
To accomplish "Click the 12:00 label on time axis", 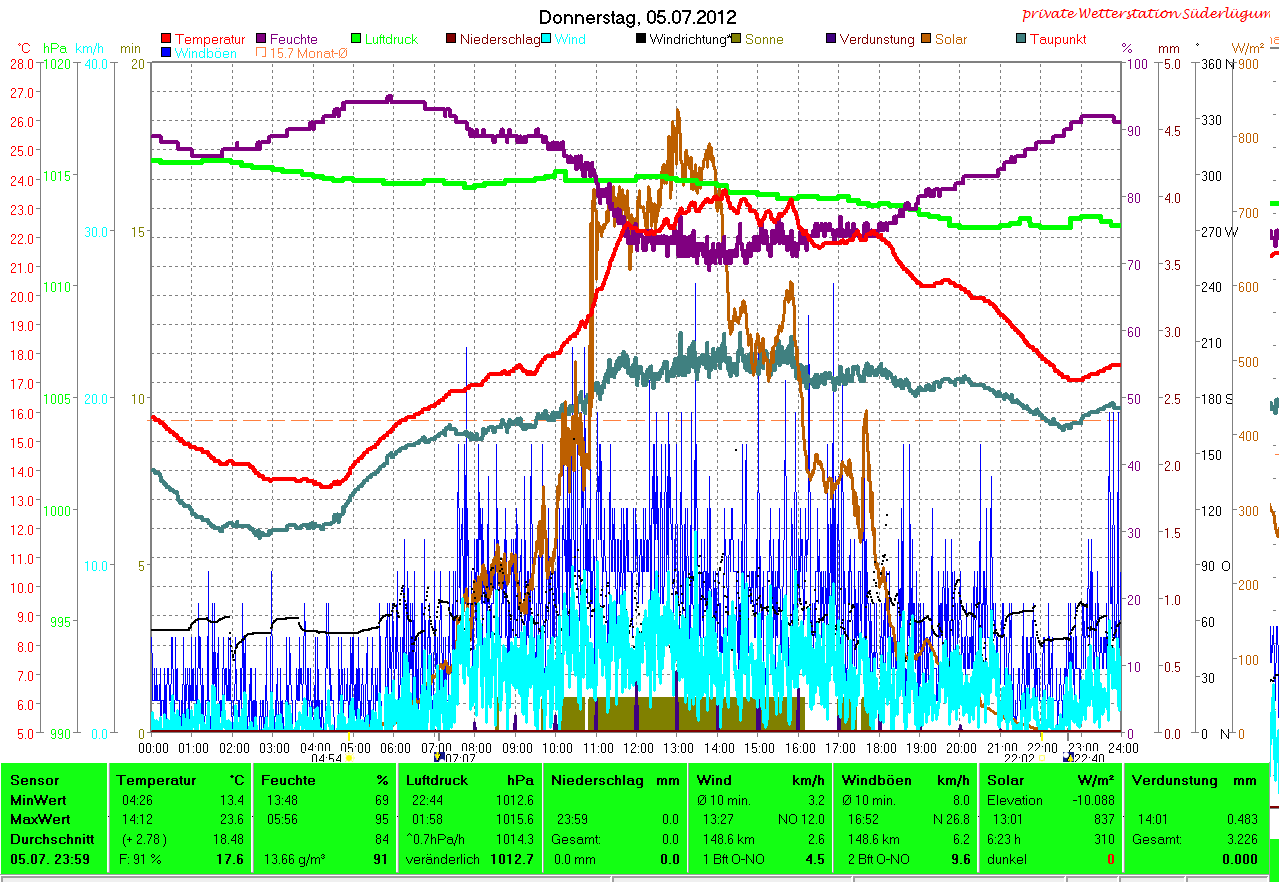I will point(638,747).
